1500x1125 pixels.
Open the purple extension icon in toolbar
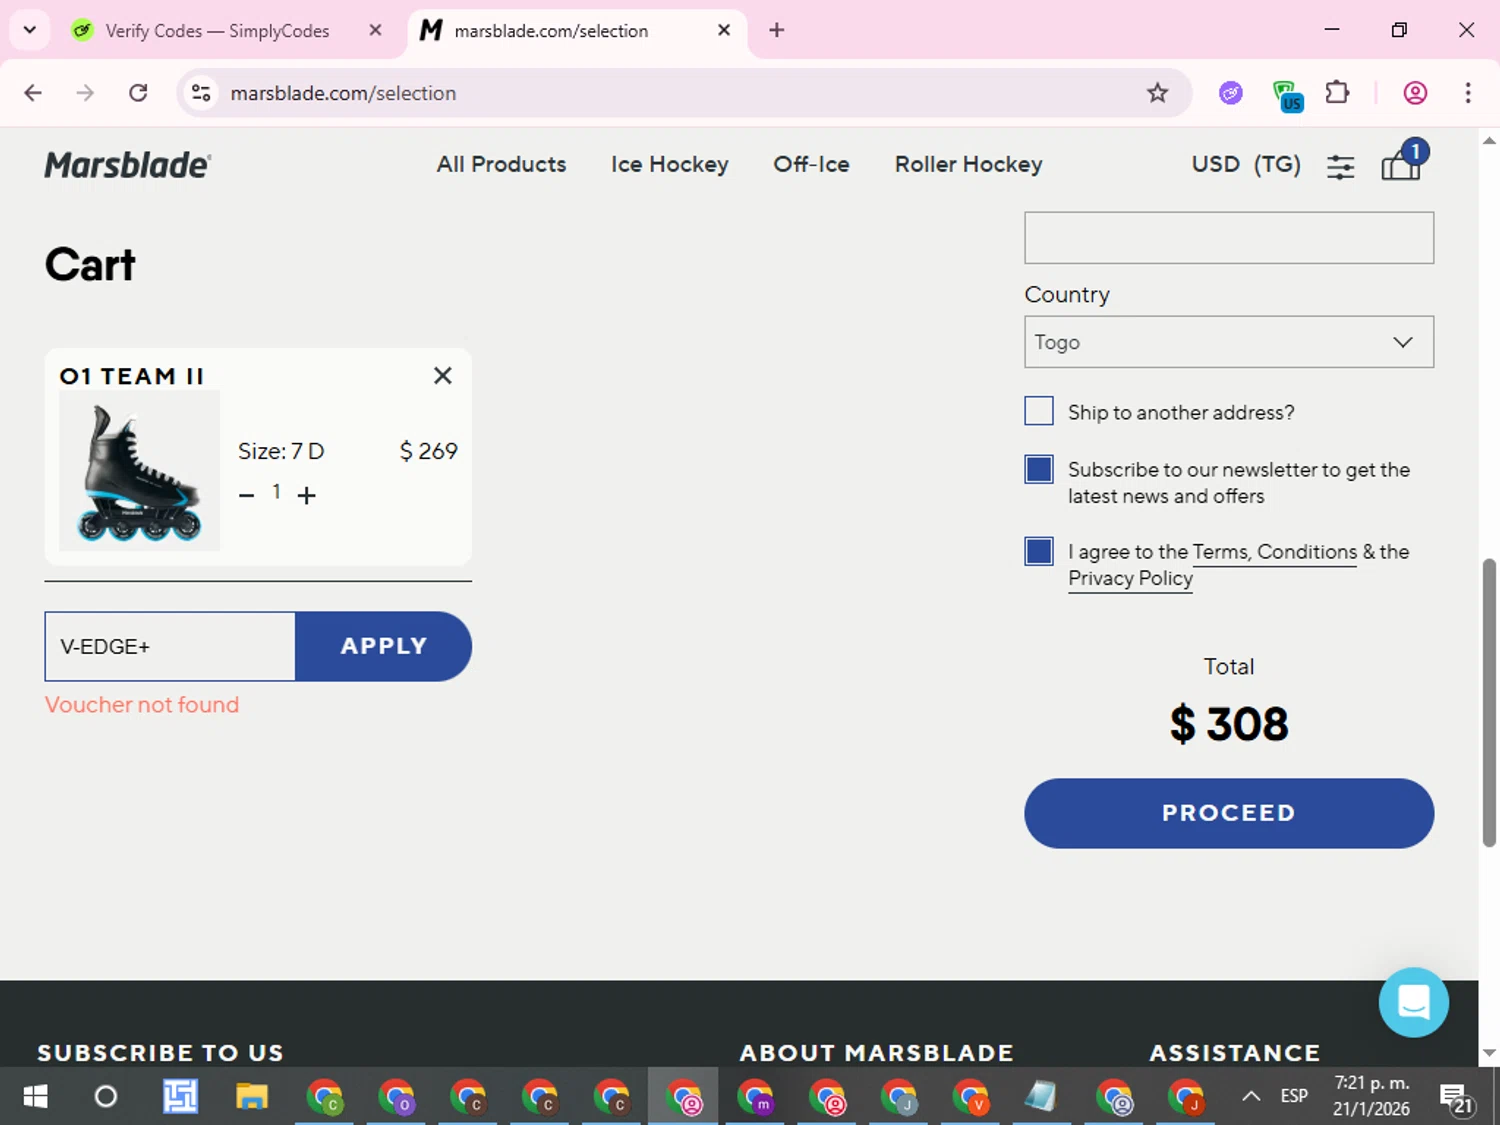pyautogui.click(x=1231, y=93)
